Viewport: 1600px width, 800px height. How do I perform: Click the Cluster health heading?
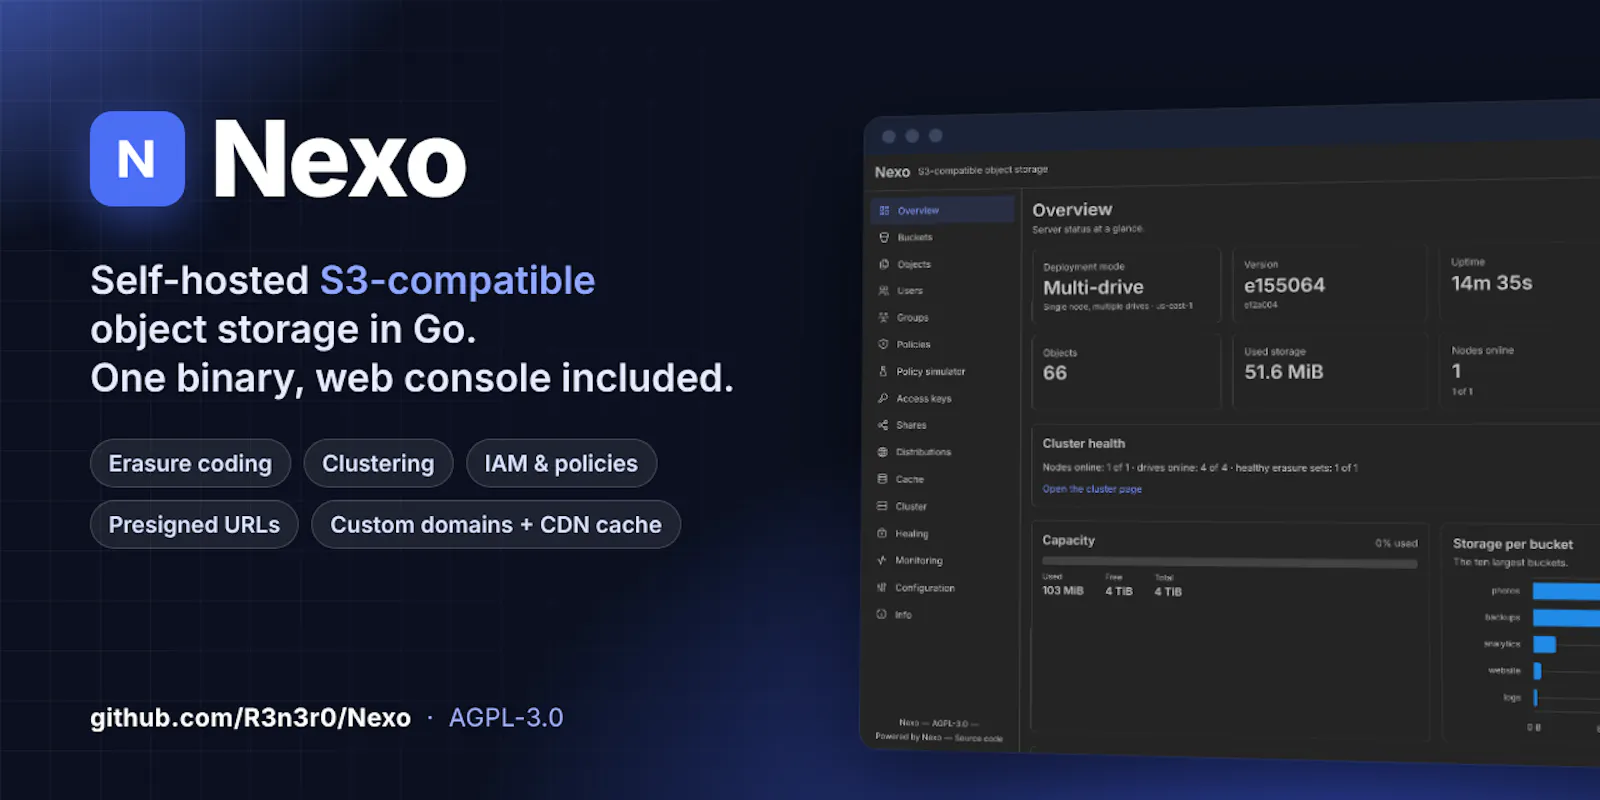click(1084, 443)
